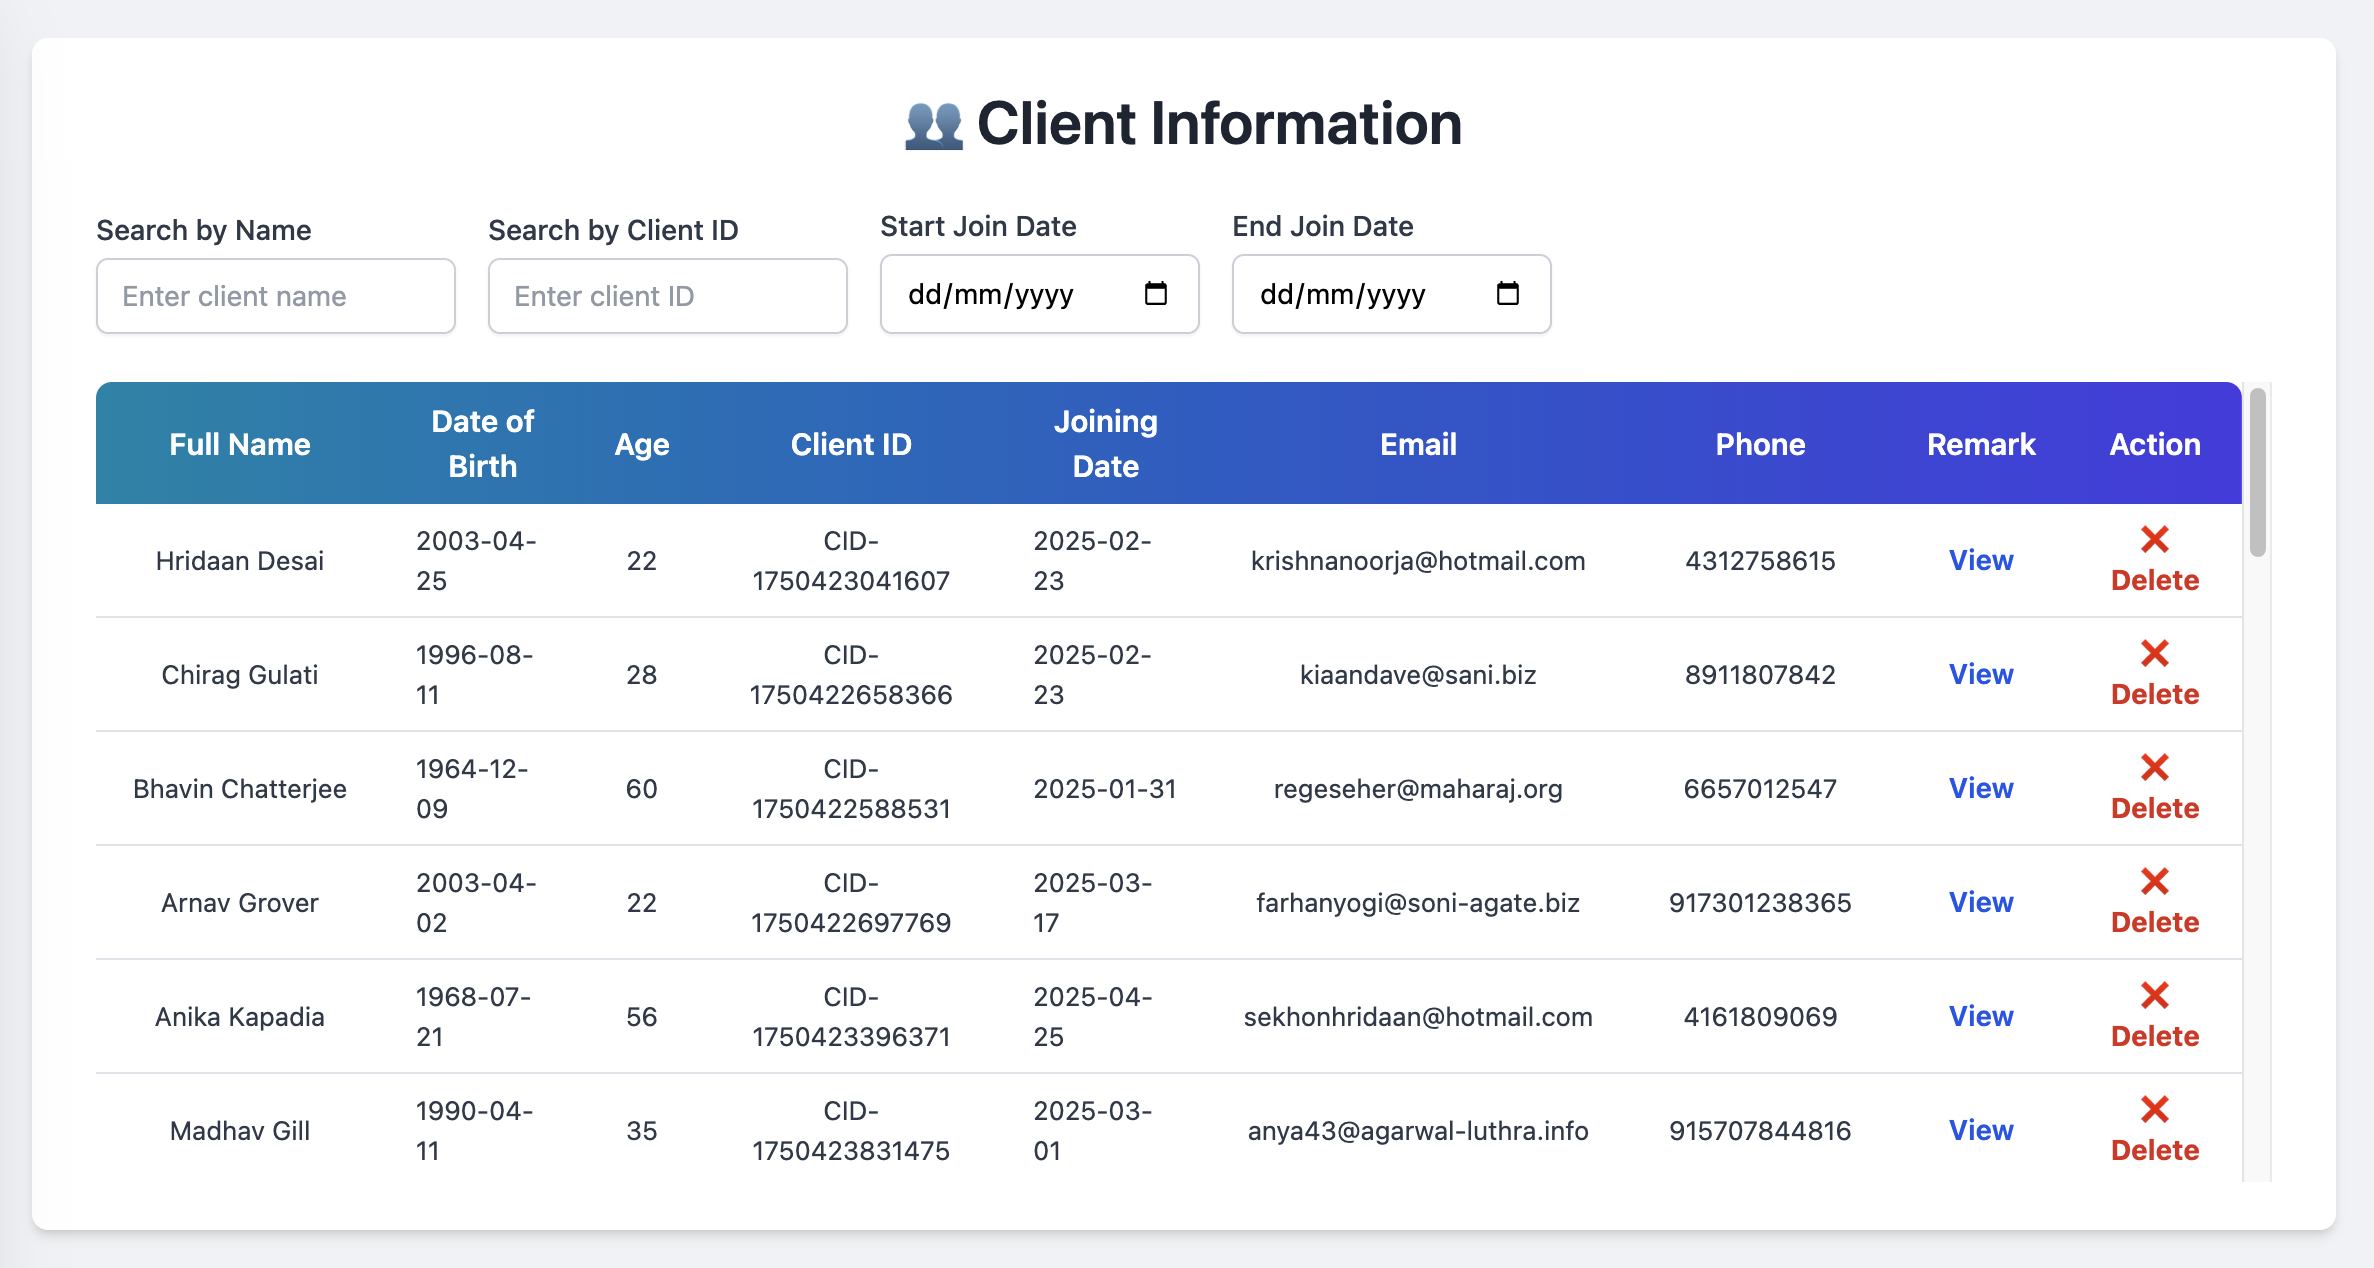
Task: Click the red X delete icon for Bhavin Chatterjee
Action: tap(2155, 768)
